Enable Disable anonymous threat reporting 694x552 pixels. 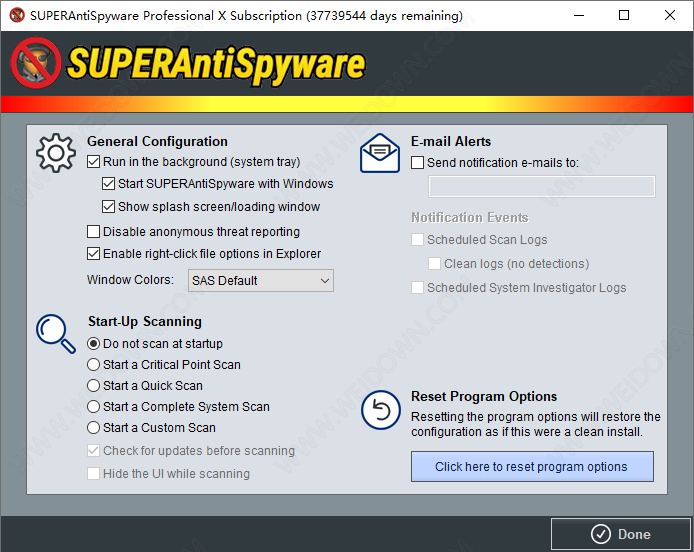click(x=93, y=232)
